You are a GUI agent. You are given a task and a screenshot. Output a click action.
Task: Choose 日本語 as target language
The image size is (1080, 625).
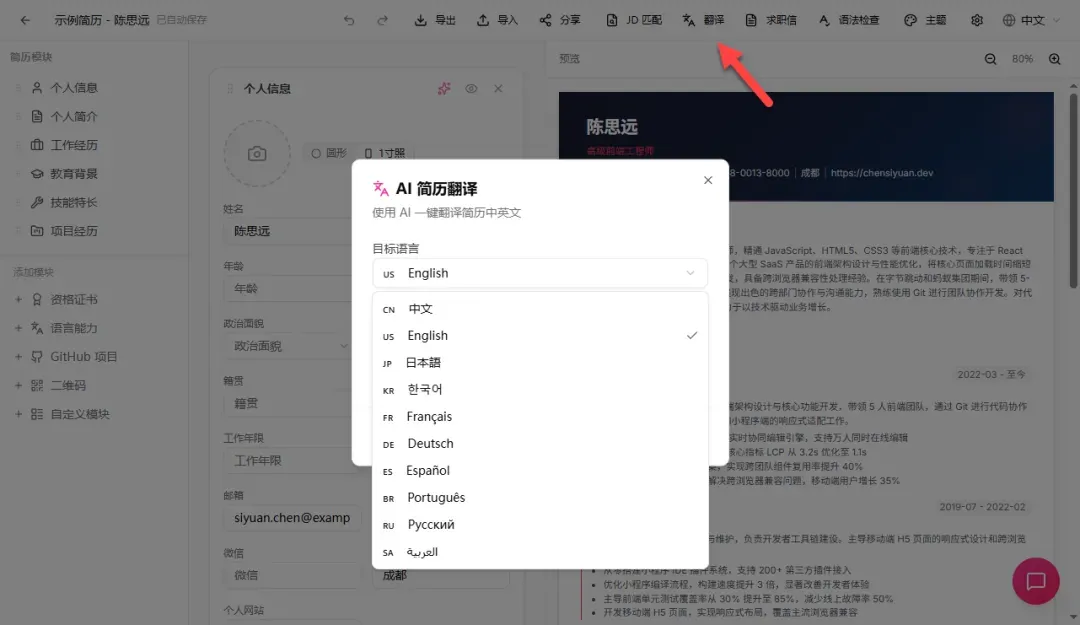pos(540,362)
